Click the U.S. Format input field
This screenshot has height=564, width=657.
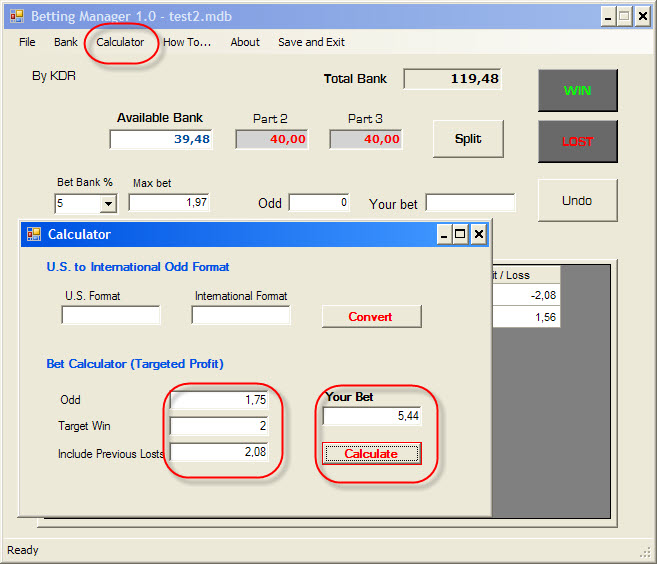[x=111, y=315]
